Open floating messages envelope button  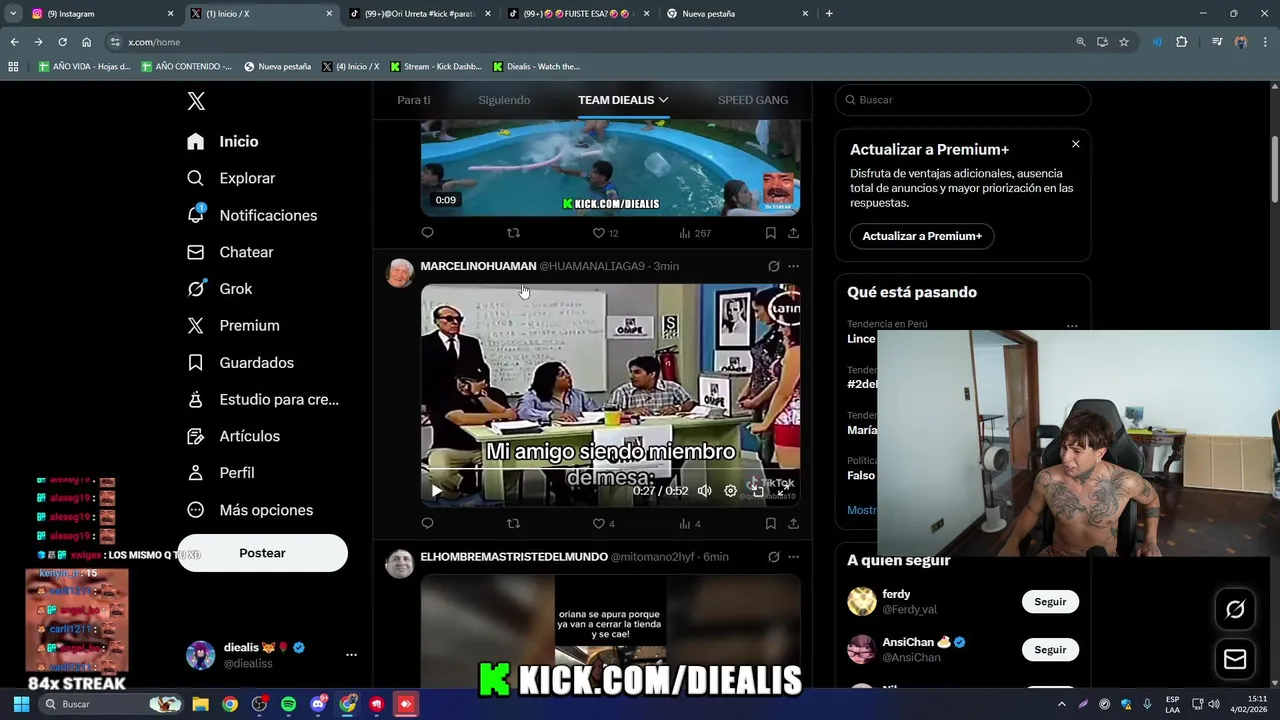point(1235,659)
